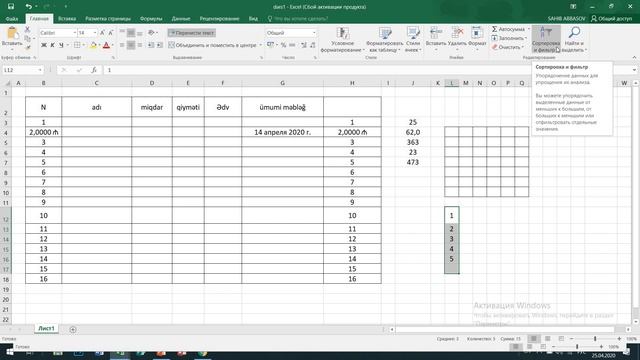The image size is (640, 360).
Task: Open the Name Box dropdown arrow
Action: (x=40, y=70)
